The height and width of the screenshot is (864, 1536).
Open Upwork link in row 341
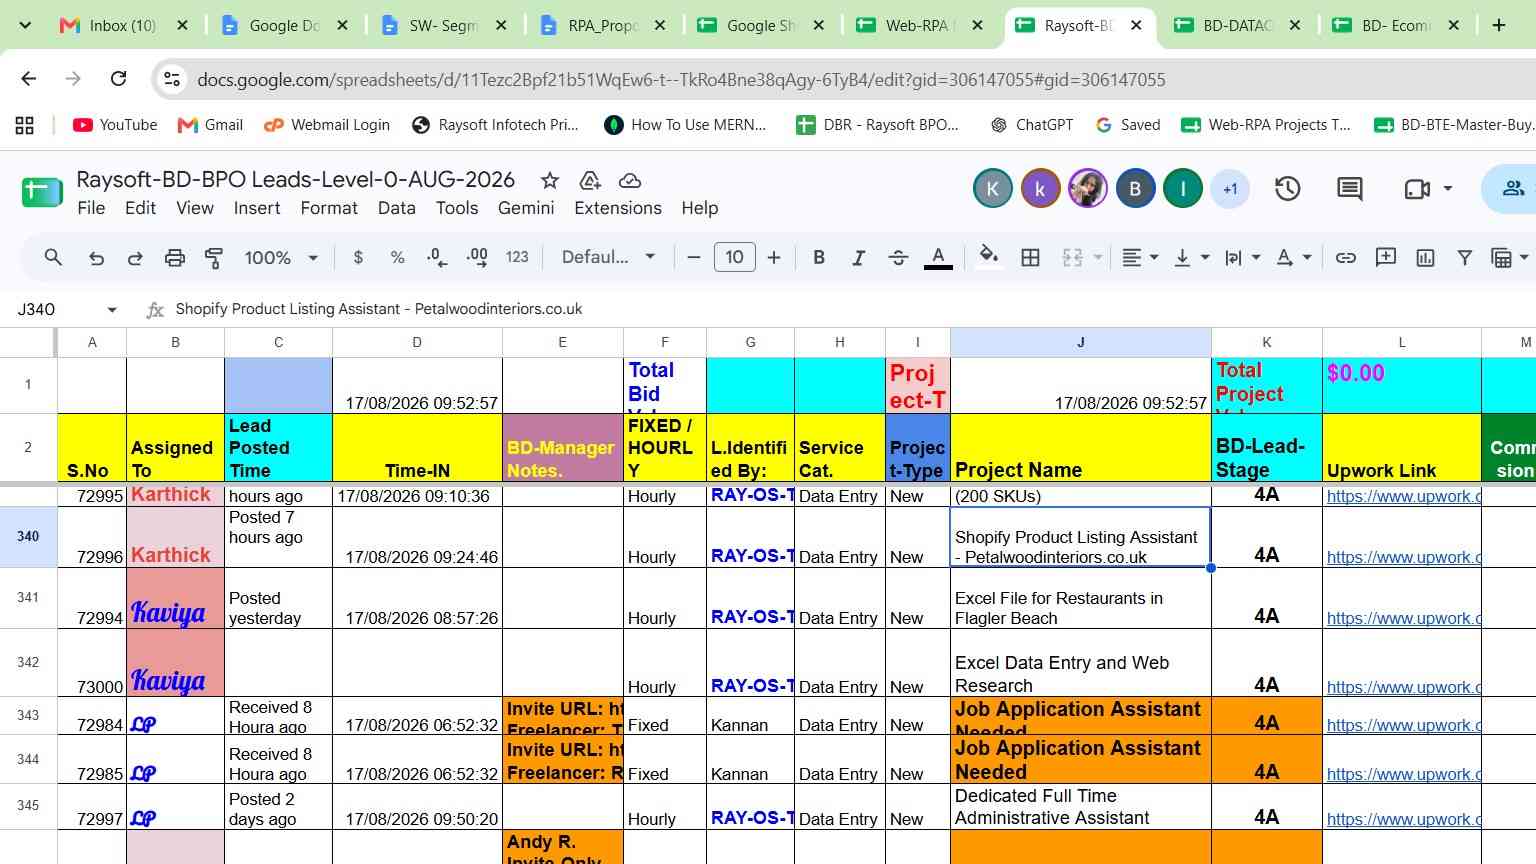[x=1403, y=618]
